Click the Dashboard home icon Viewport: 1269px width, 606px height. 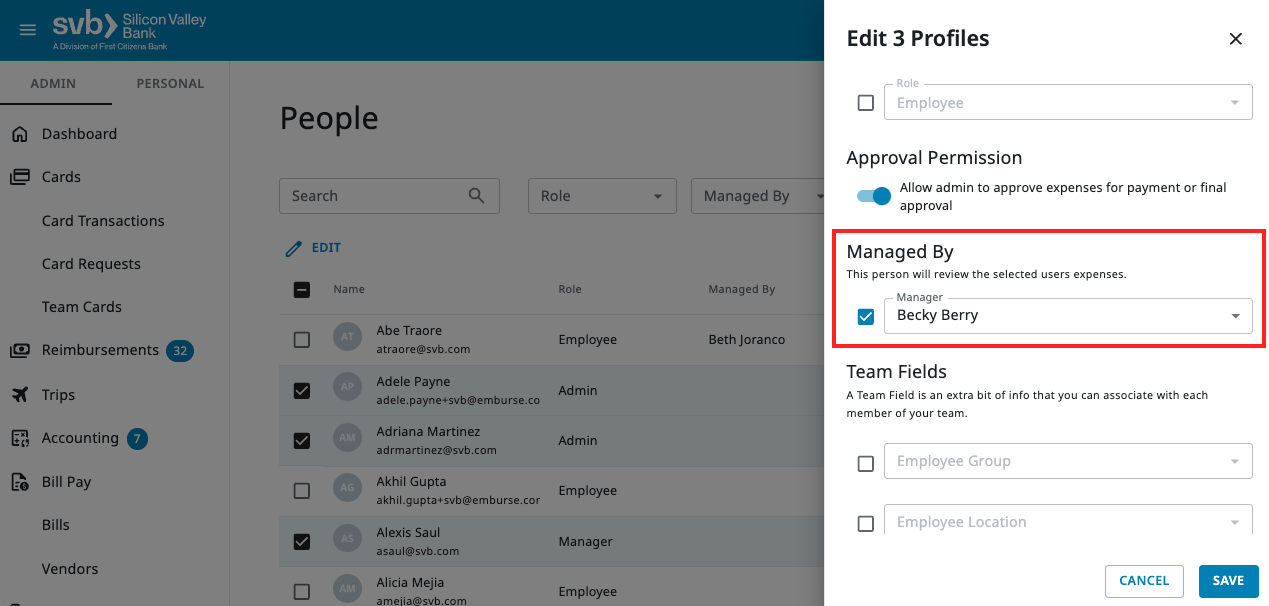(x=20, y=134)
